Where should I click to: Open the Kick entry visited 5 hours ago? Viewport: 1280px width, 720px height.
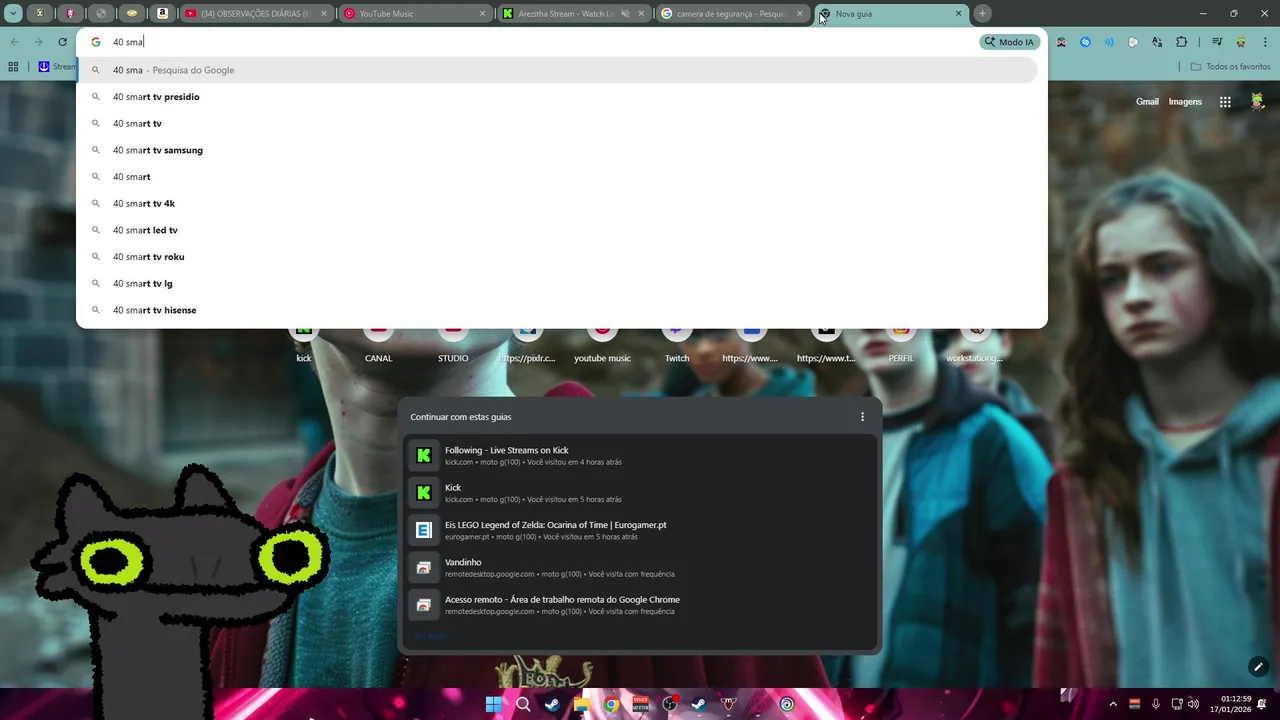(640, 493)
